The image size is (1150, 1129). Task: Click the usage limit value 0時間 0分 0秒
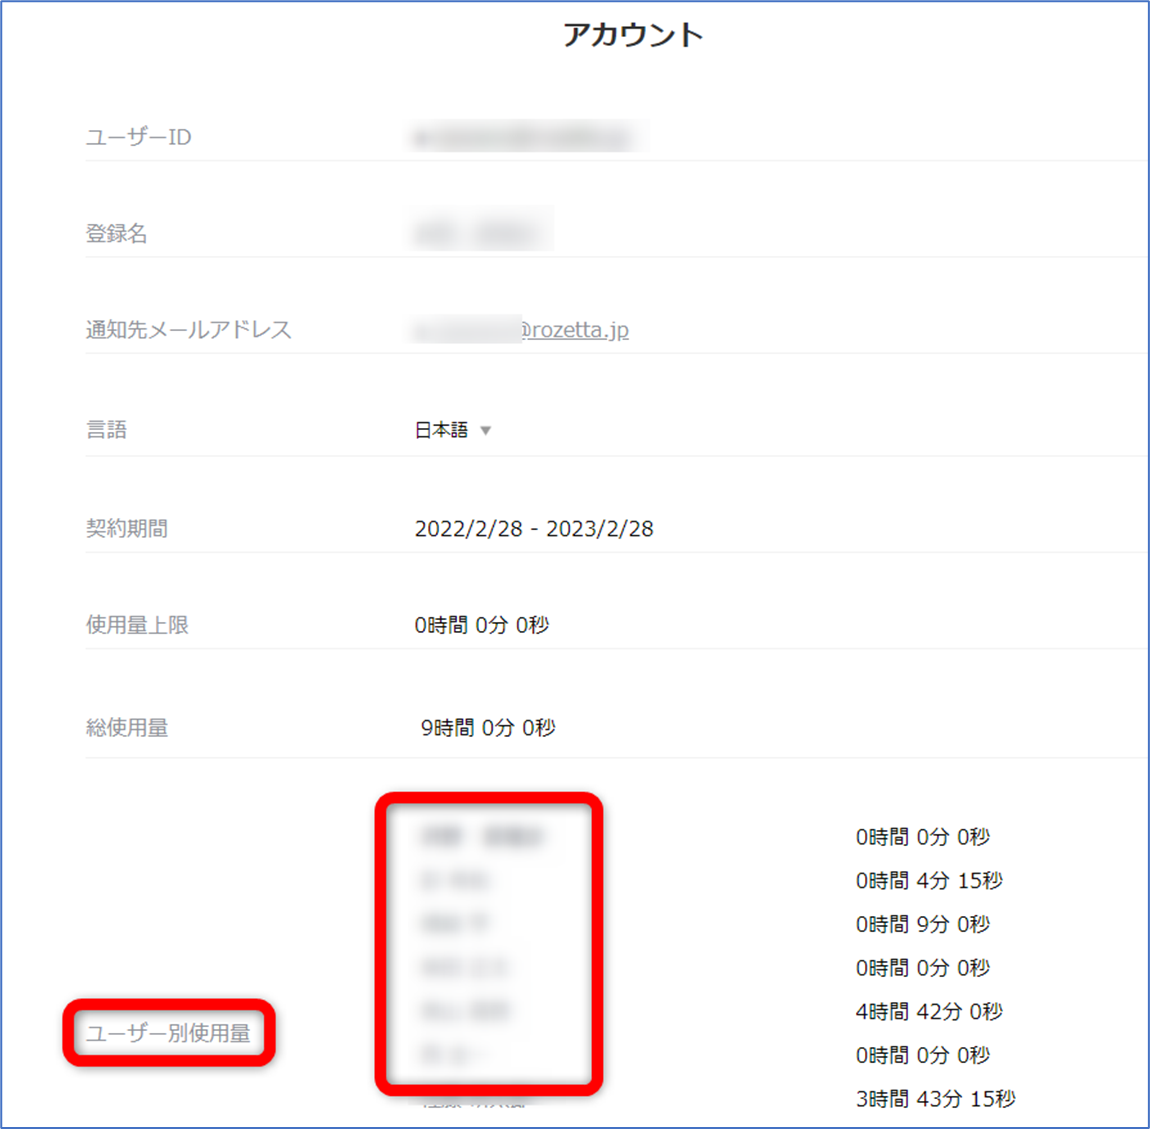[482, 625]
